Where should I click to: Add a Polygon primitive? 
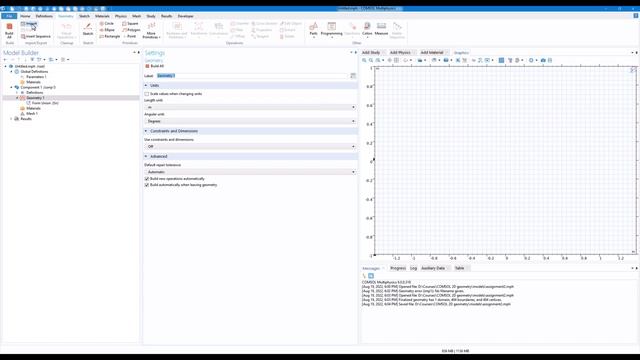131,30
